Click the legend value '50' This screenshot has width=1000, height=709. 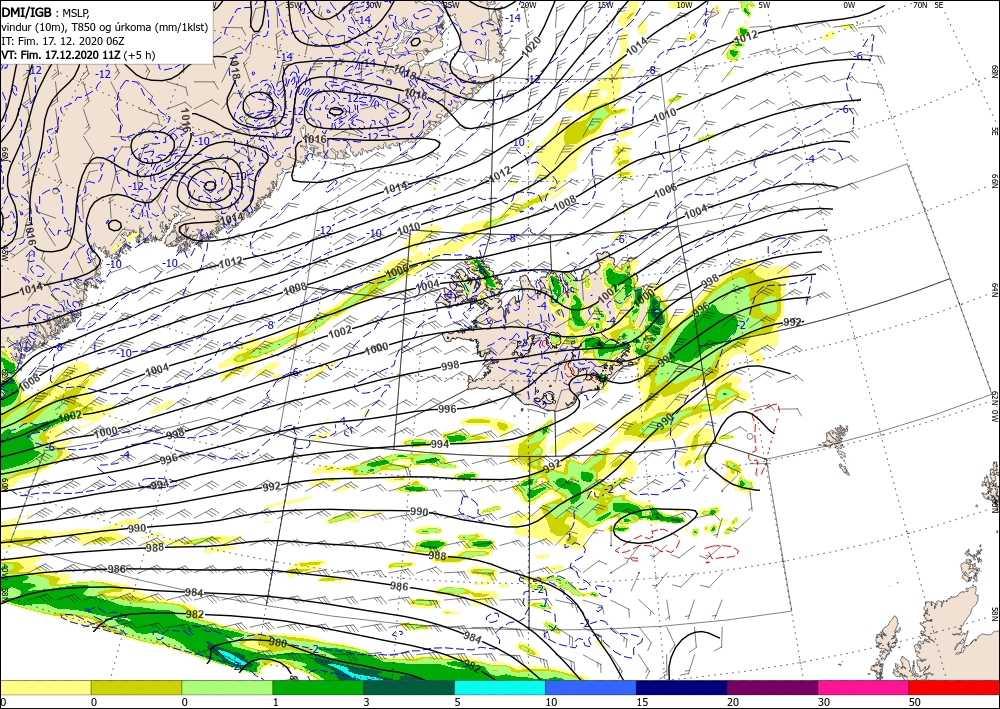(914, 702)
